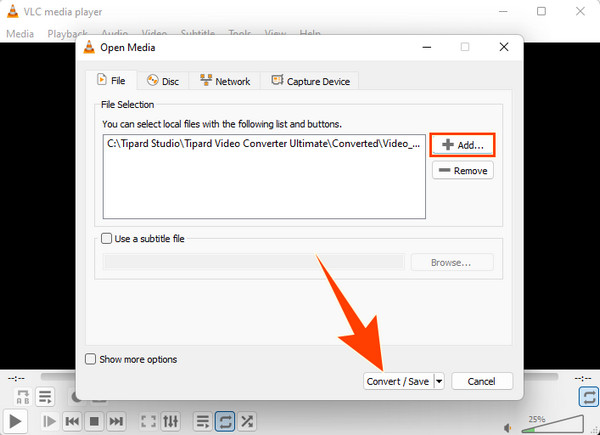The width and height of the screenshot is (600, 435).
Task: Cancel the Open Media dialog
Action: click(x=482, y=381)
